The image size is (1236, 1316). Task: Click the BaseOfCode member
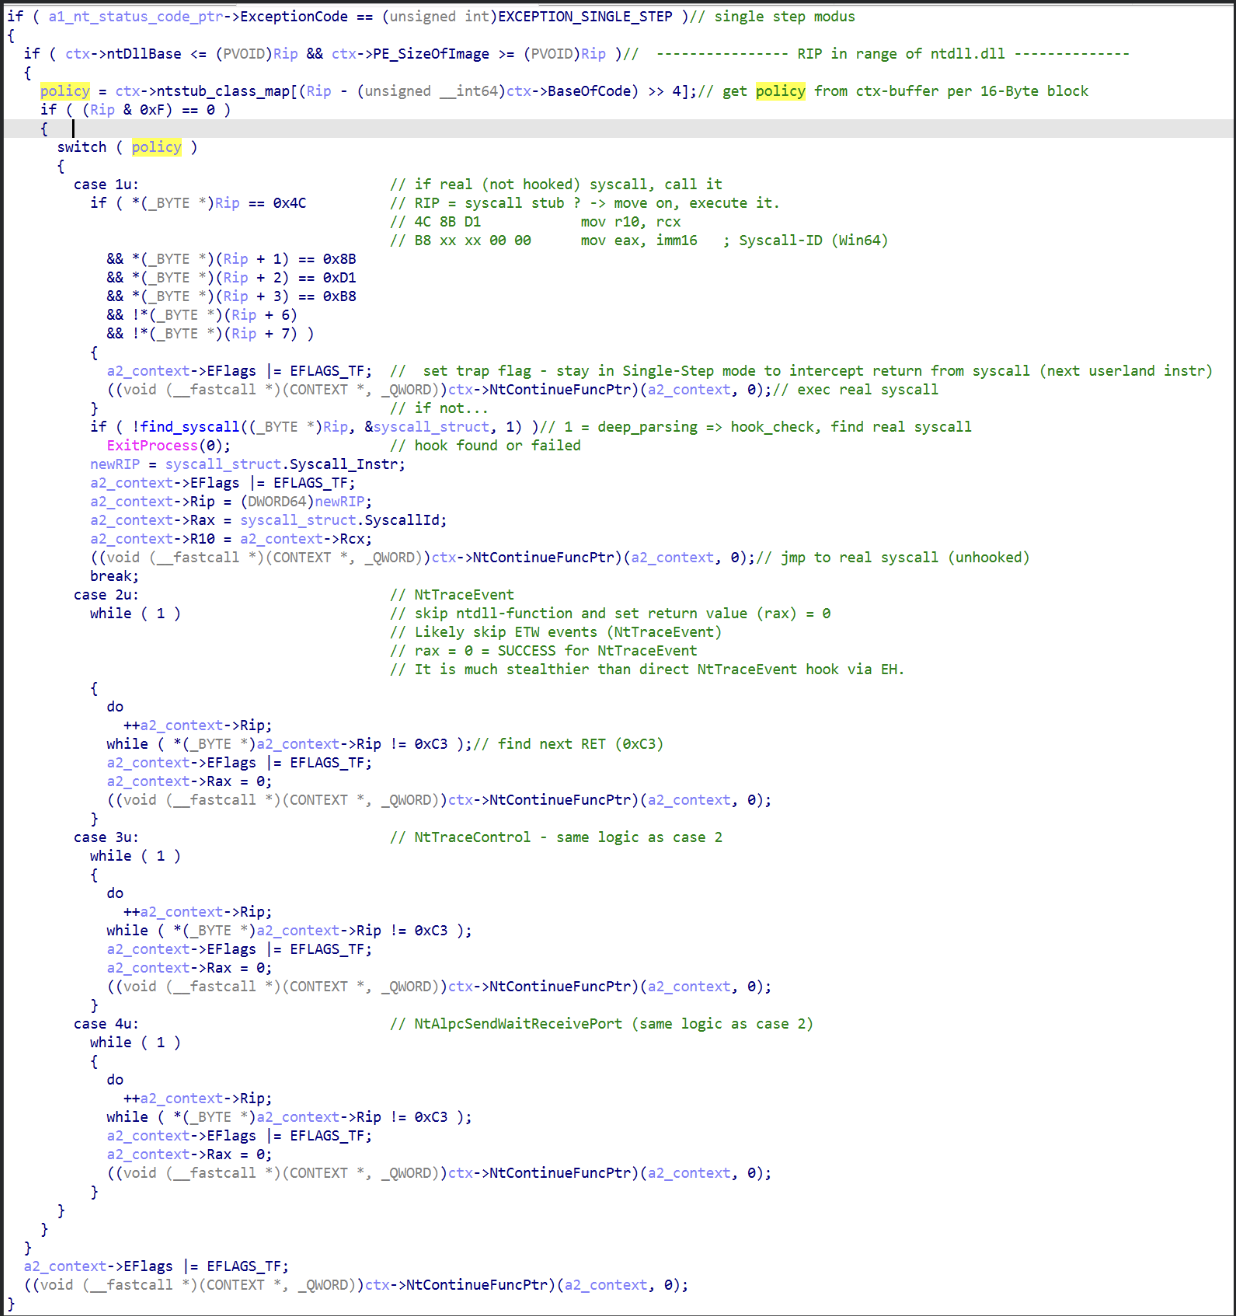(x=589, y=91)
